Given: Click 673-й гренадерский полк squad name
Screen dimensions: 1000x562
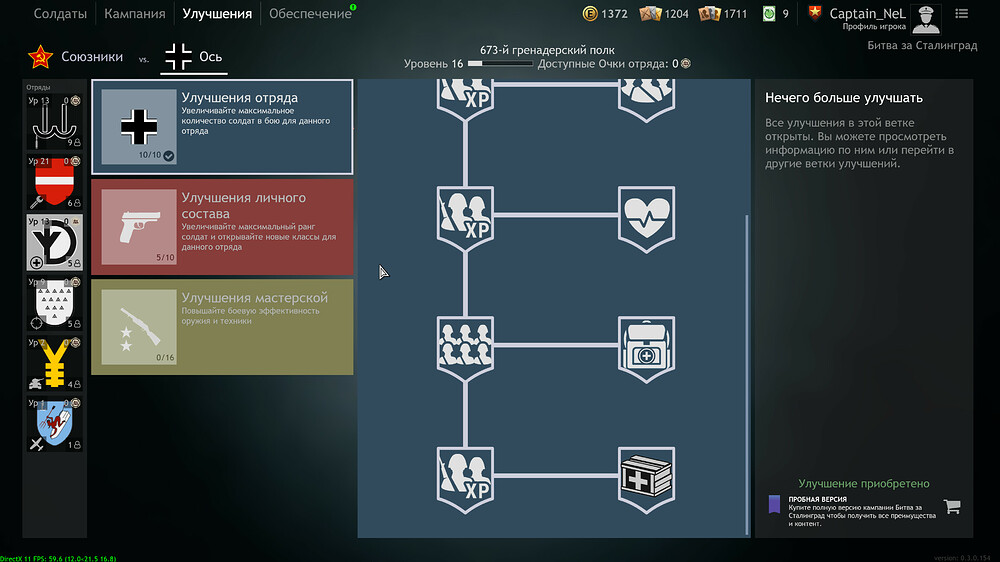Looking at the screenshot, I should click(x=547, y=50).
